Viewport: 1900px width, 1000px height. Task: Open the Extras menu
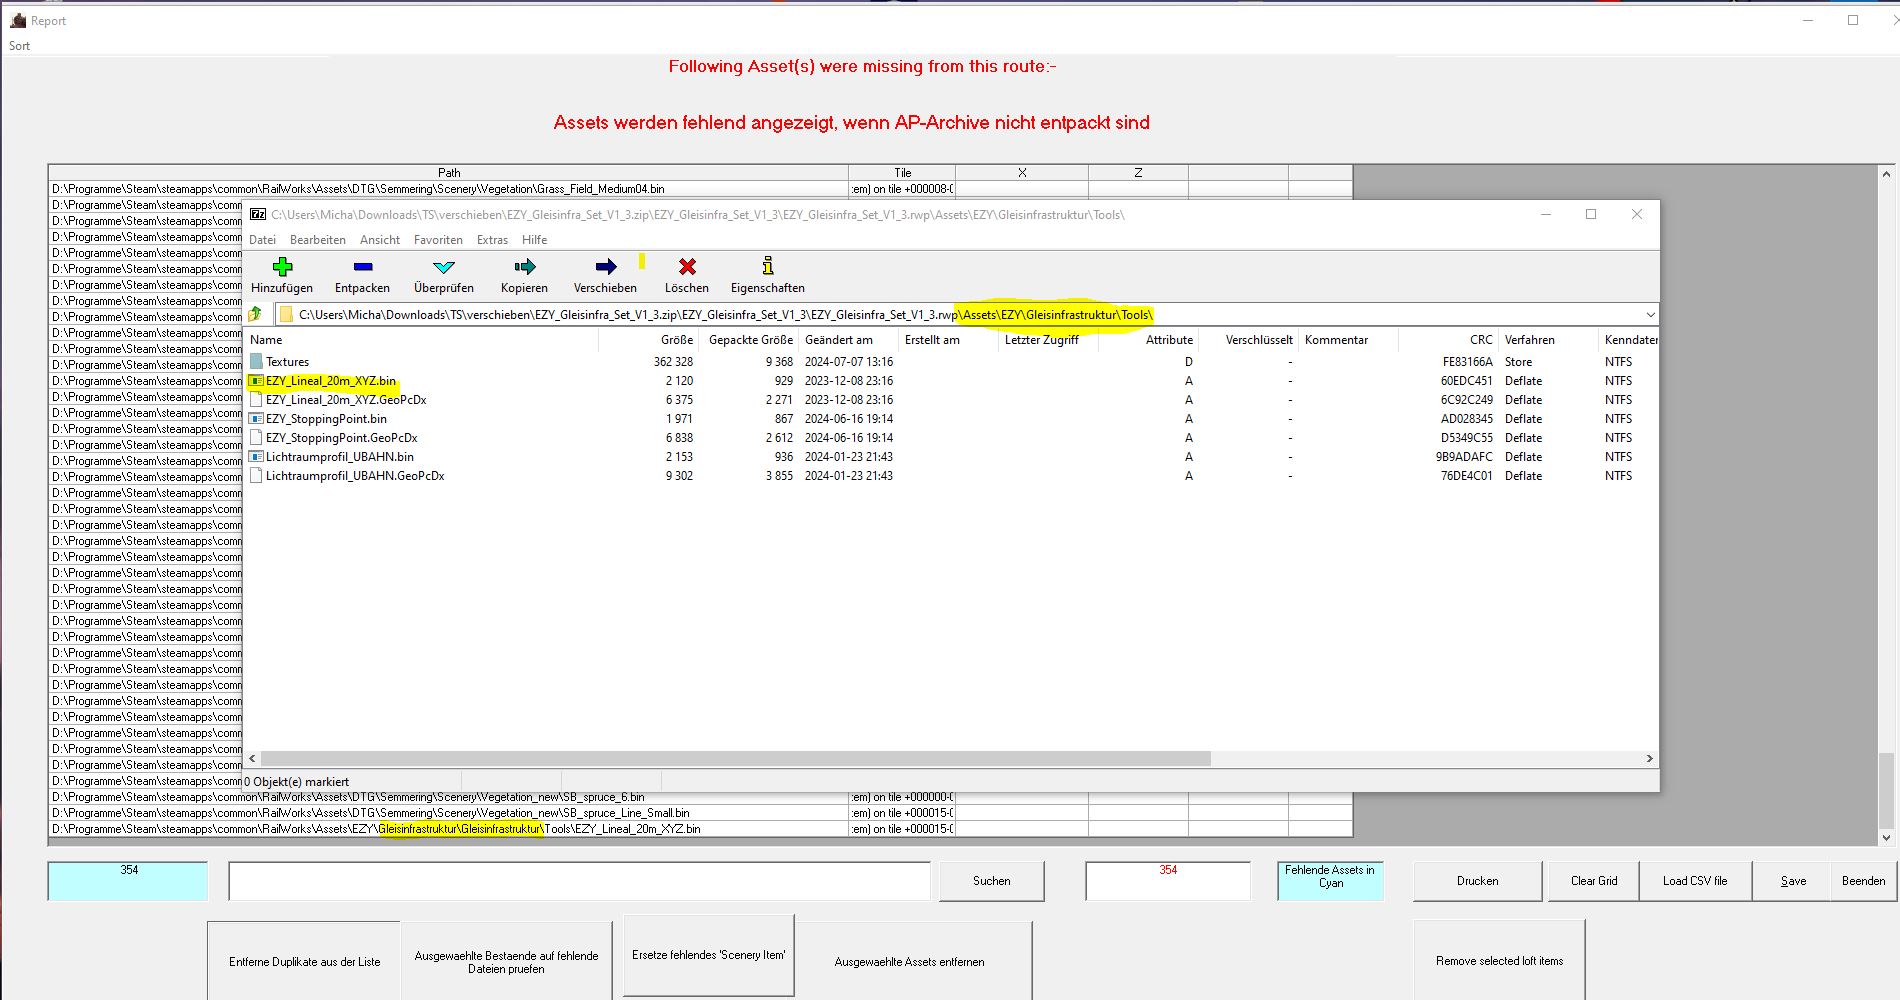(x=492, y=240)
